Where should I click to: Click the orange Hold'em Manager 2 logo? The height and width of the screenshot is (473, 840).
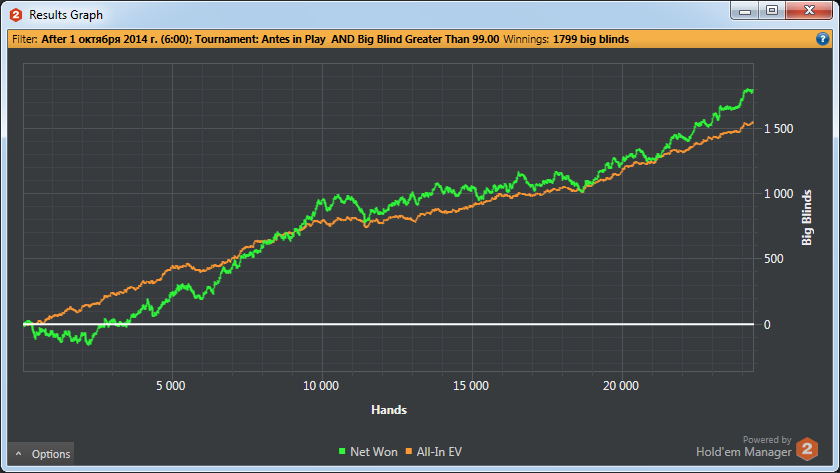tap(806, 450)
